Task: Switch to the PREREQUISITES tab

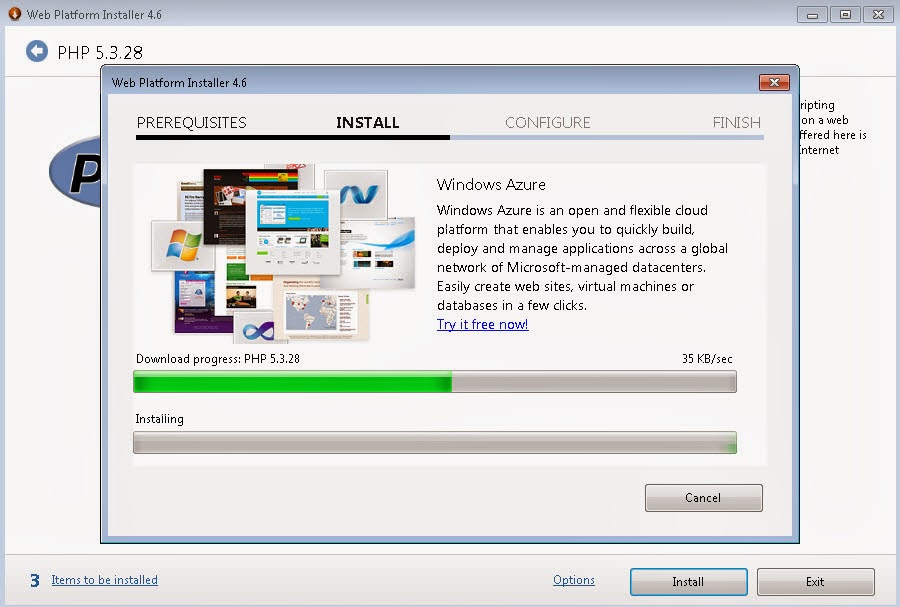Action: [191, 122]
